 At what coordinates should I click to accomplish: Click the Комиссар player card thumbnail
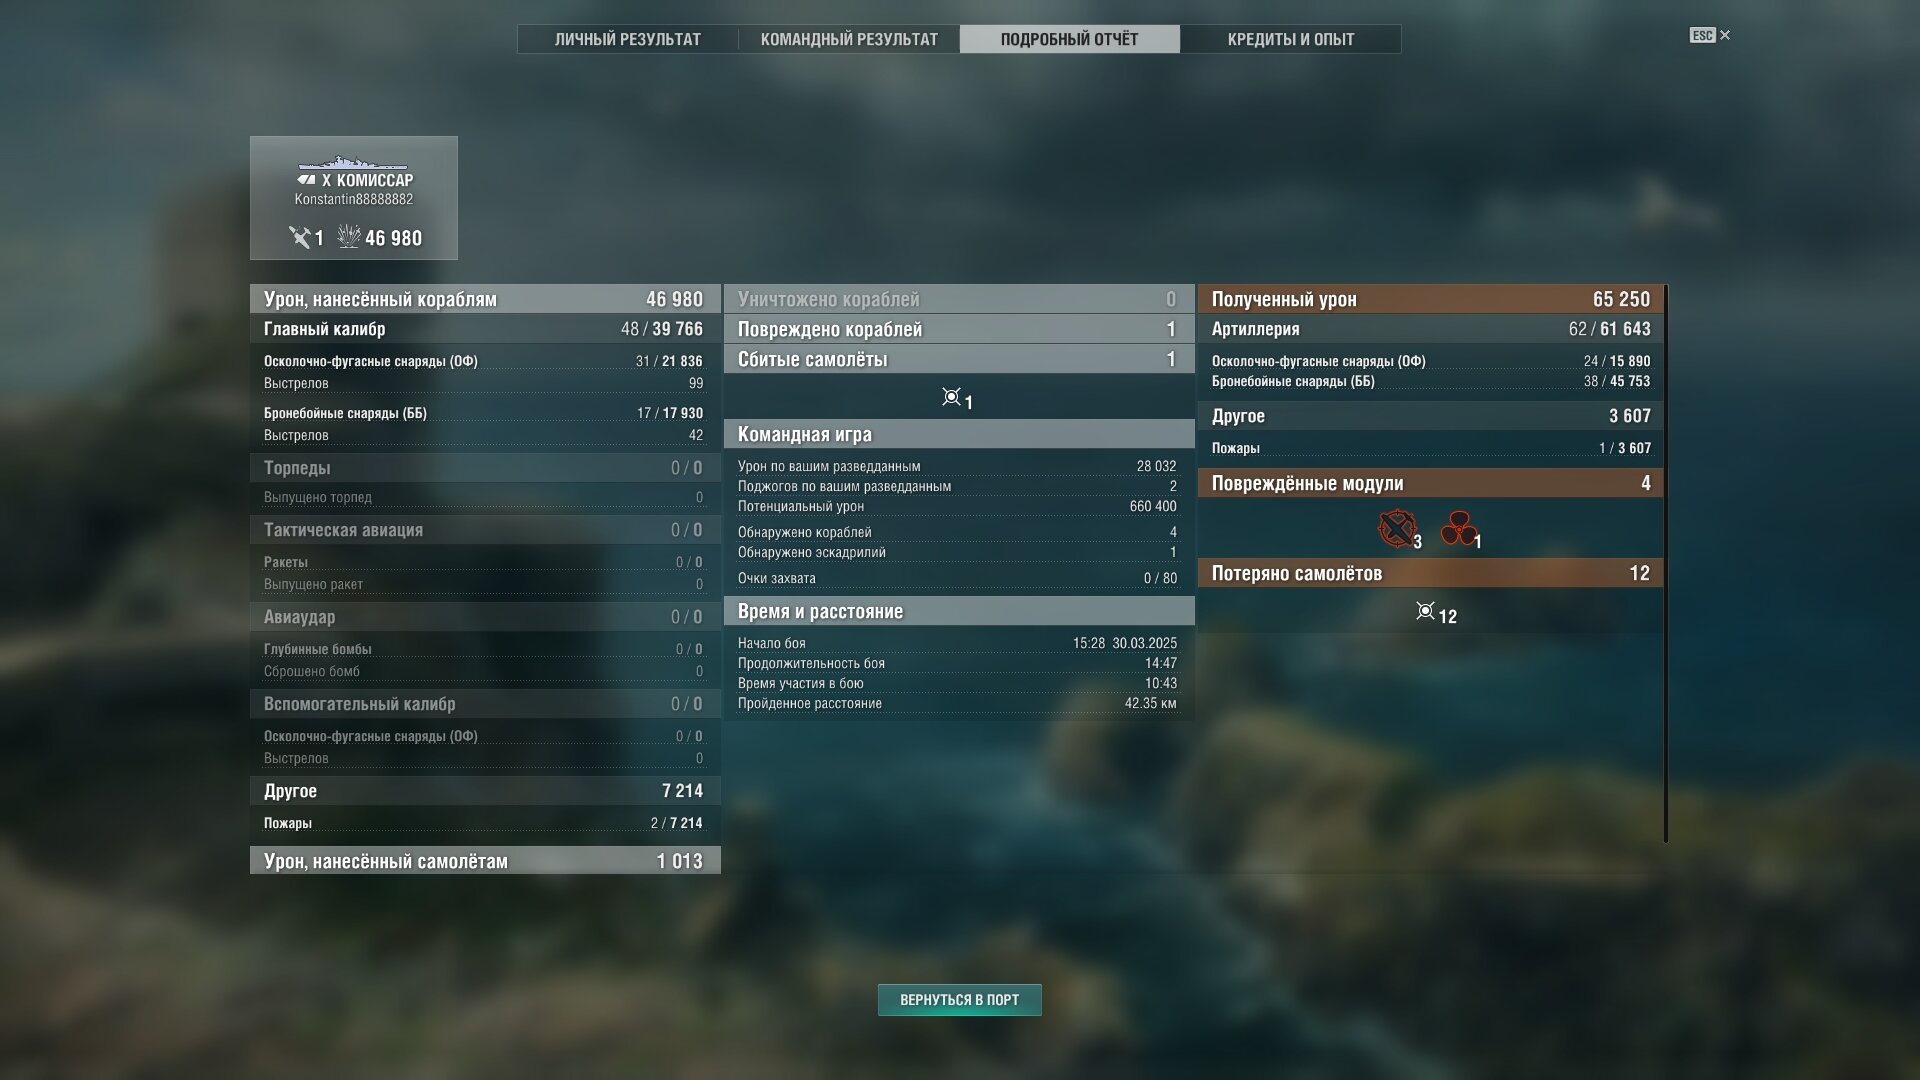[x=354, y=198]
